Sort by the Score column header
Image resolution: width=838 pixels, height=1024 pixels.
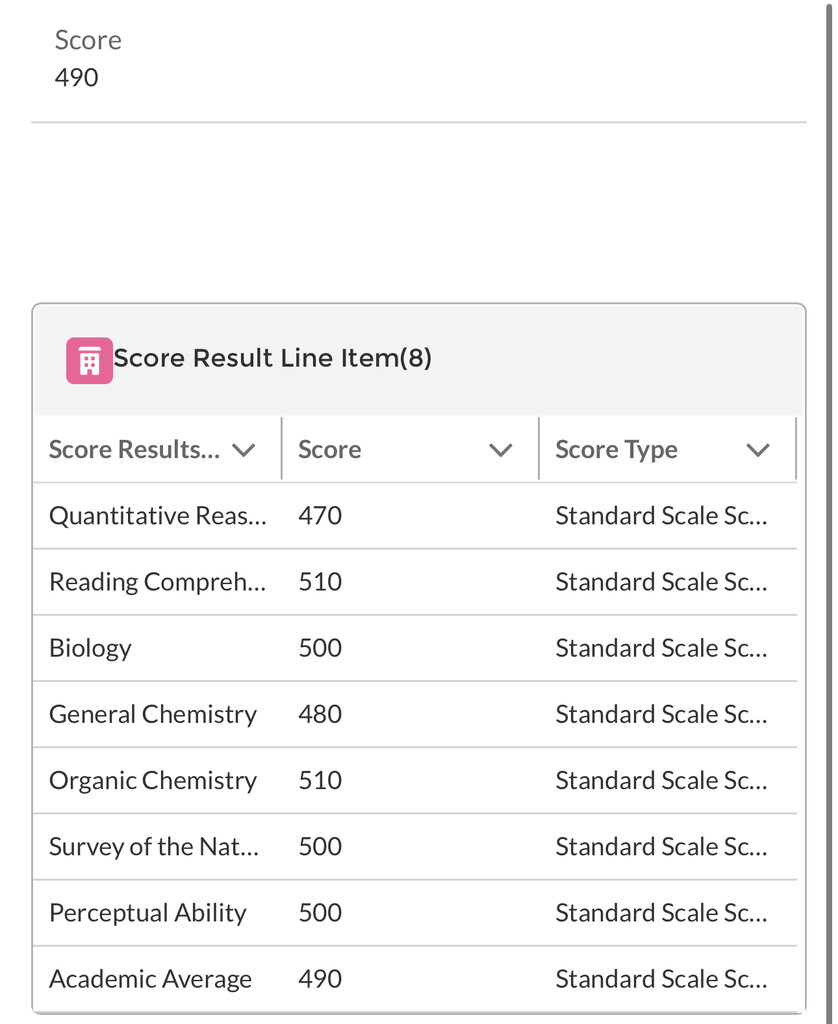[x=330, y=449]
